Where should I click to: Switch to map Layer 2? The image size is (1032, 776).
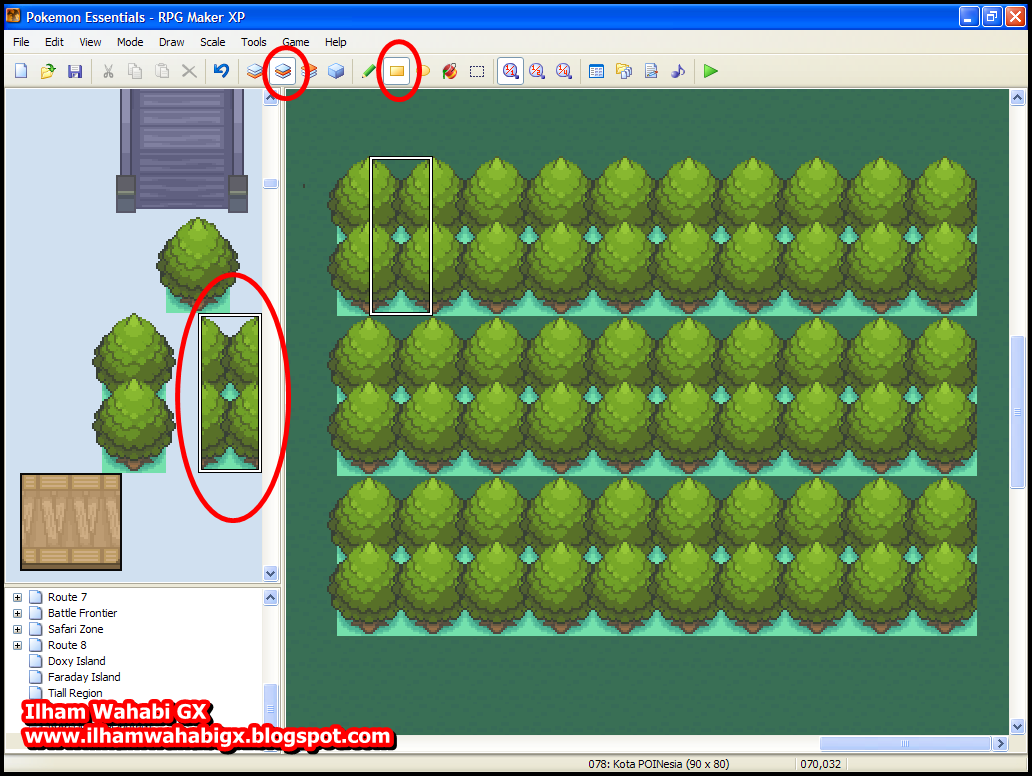click(282, 70)
